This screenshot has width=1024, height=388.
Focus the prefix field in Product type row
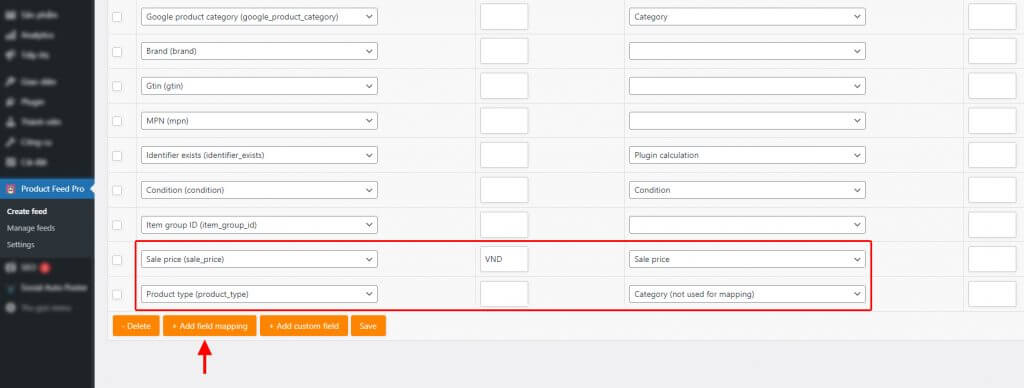coord(504,294)
